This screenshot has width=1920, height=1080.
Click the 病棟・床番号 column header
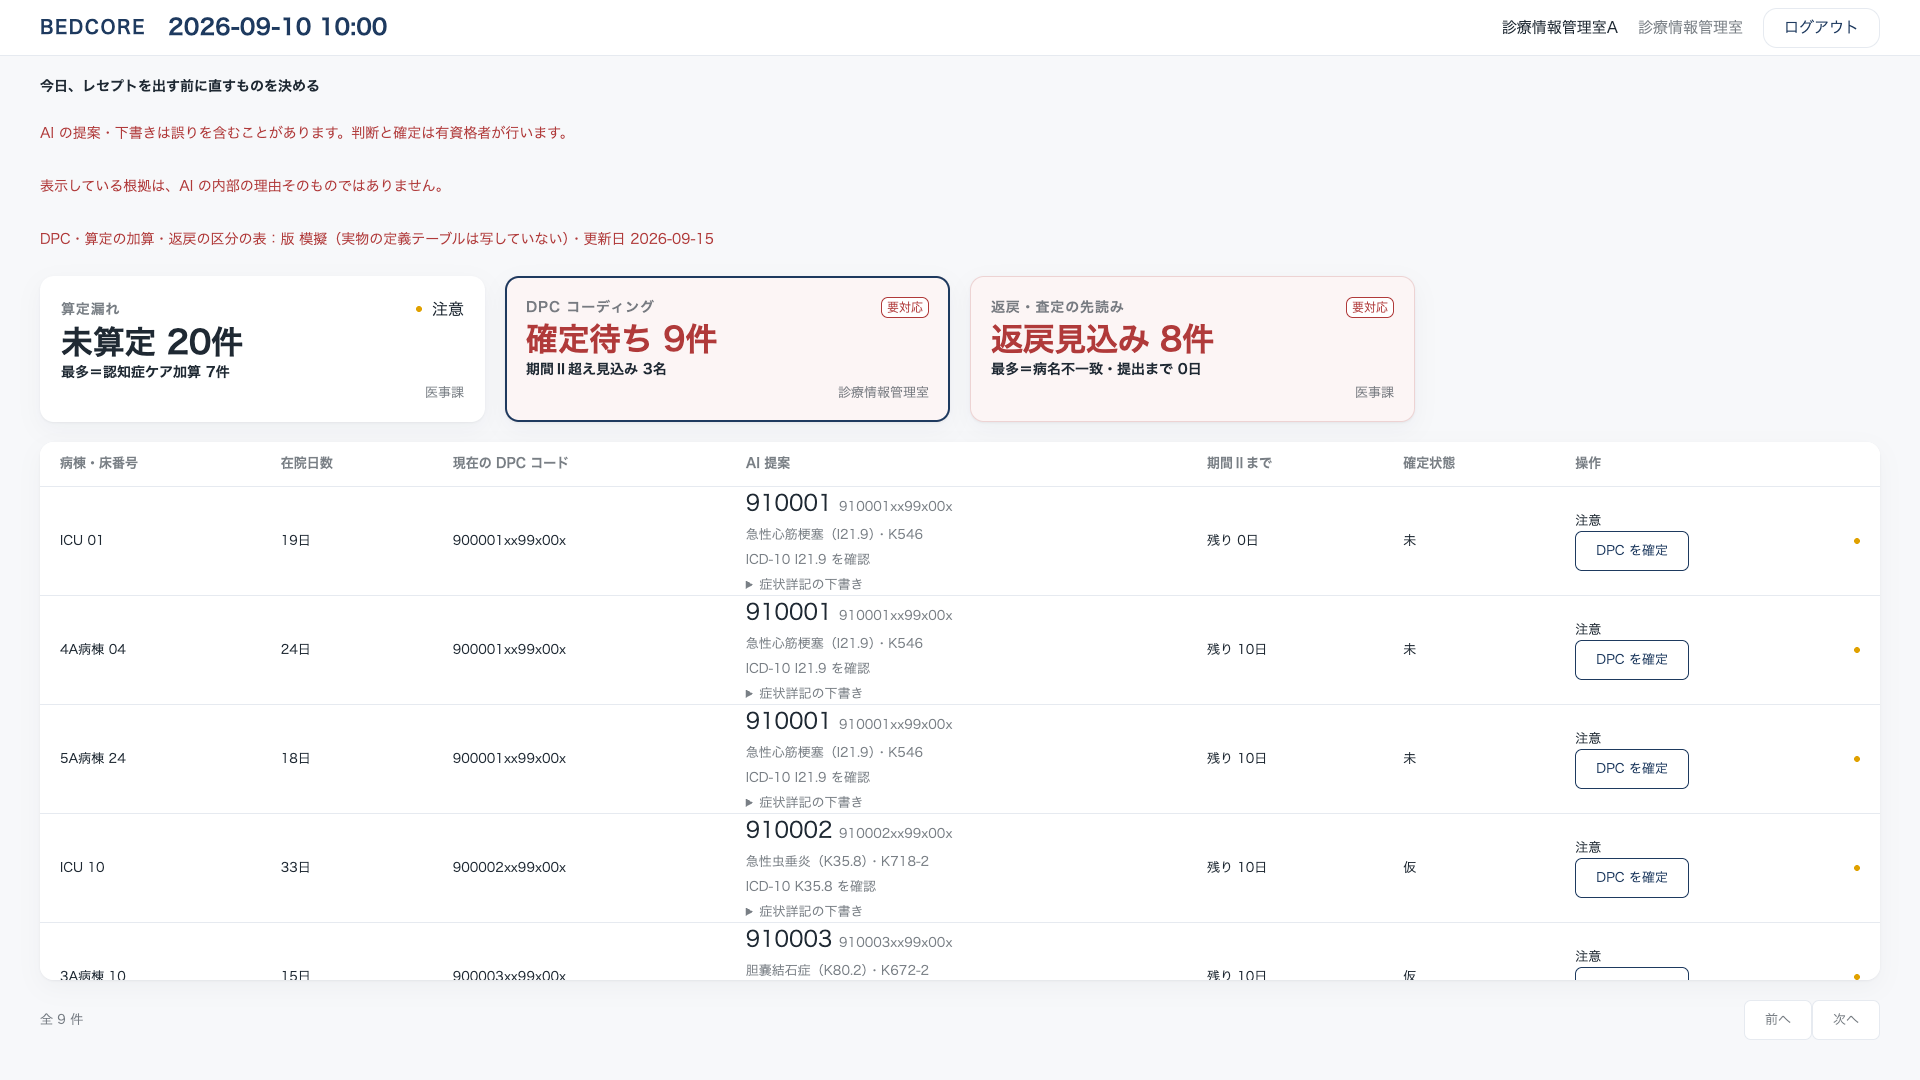(99, 463)
